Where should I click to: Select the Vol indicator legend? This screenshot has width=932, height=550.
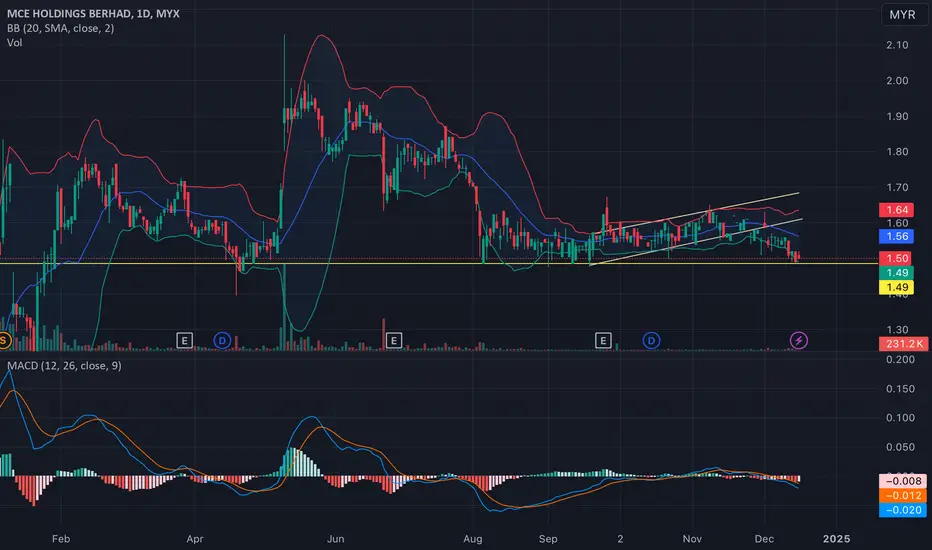point(14,43)
